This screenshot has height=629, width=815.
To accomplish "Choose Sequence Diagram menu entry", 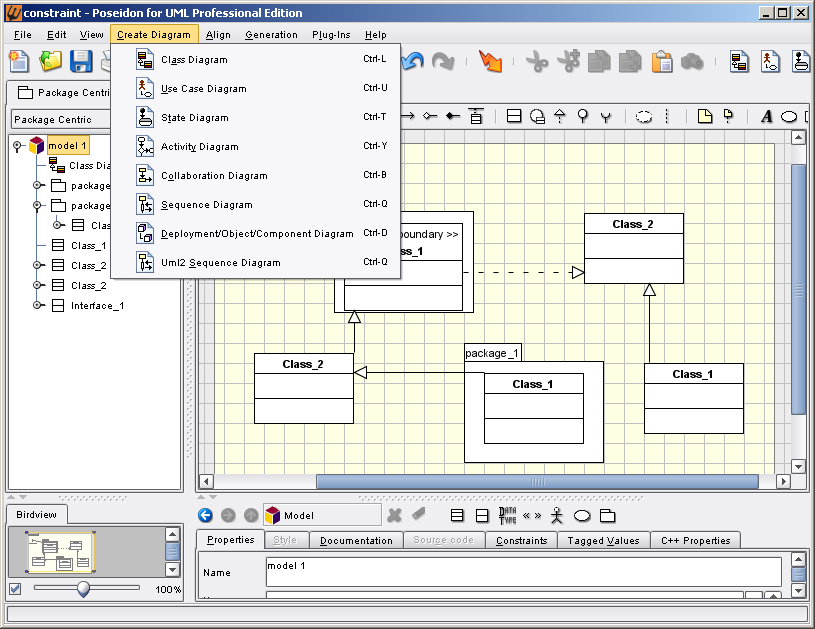I will tap(256, 205).
